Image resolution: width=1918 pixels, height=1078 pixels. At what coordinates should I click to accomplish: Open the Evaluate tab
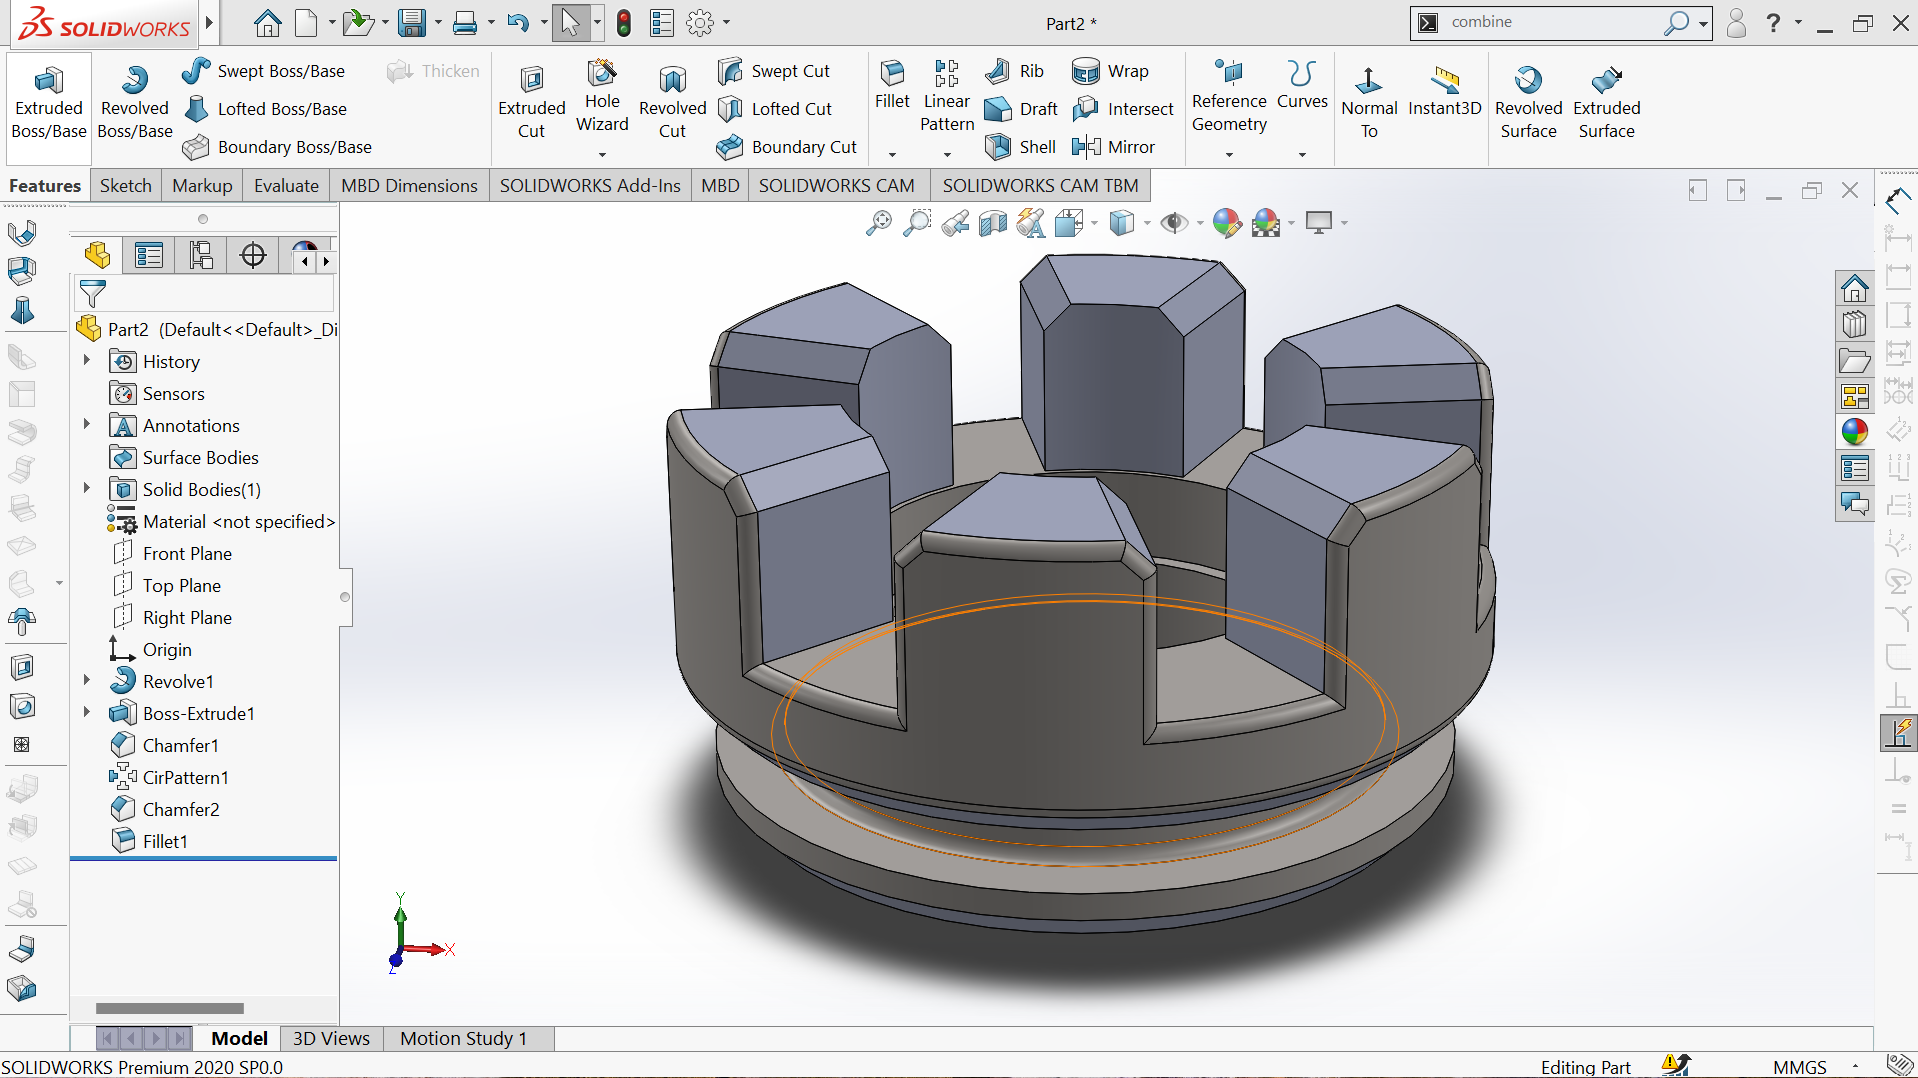(286, 186)
